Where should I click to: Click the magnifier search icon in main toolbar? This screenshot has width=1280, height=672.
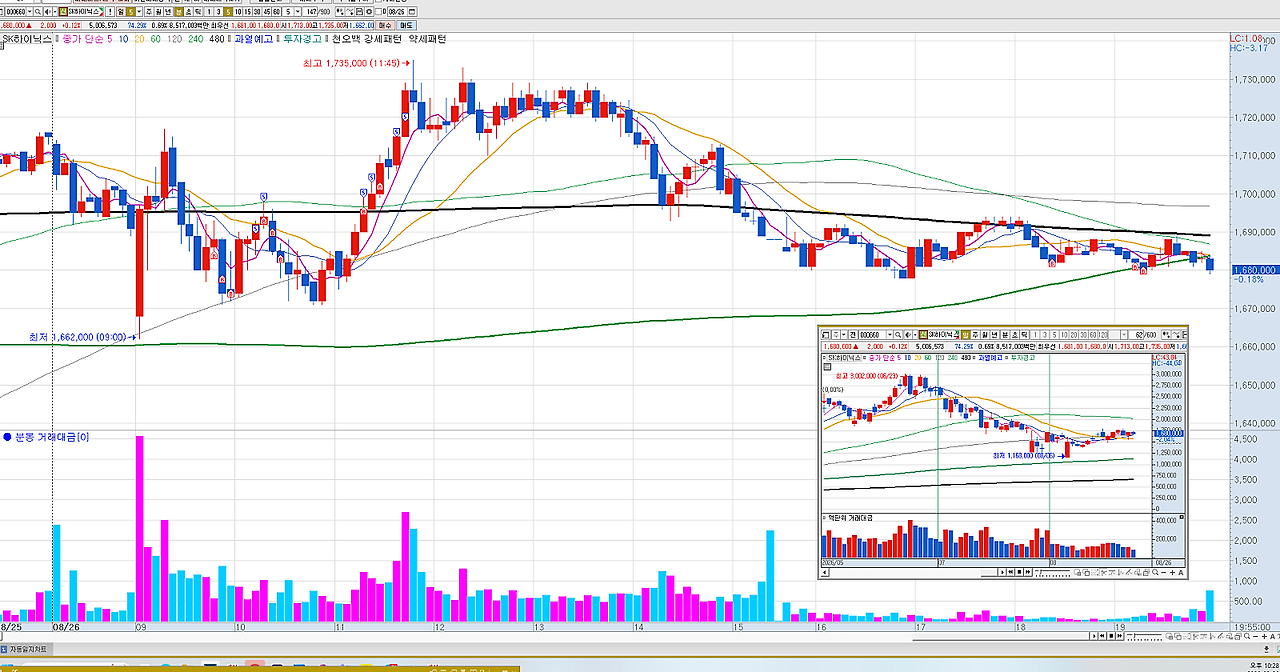click(38, 12)
